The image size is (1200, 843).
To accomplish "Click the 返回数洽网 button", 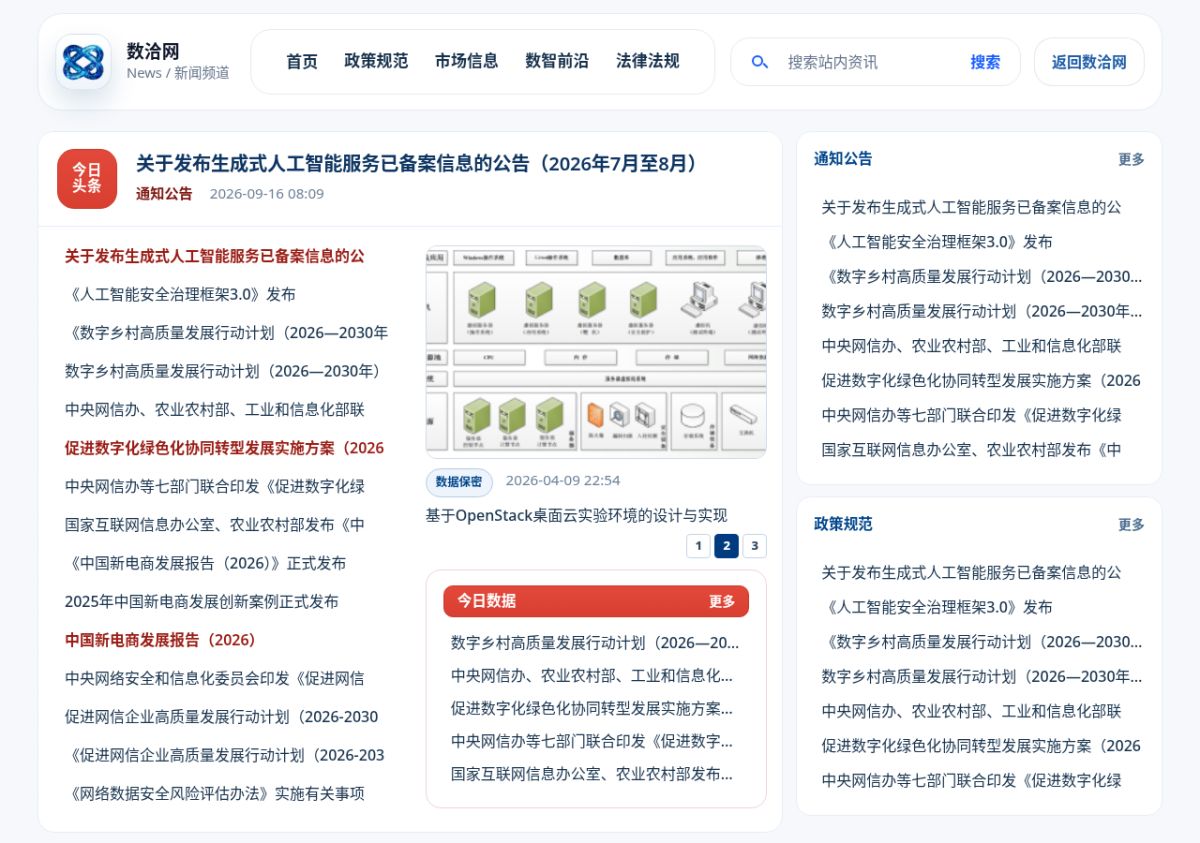I will (x=1089, y=62).
